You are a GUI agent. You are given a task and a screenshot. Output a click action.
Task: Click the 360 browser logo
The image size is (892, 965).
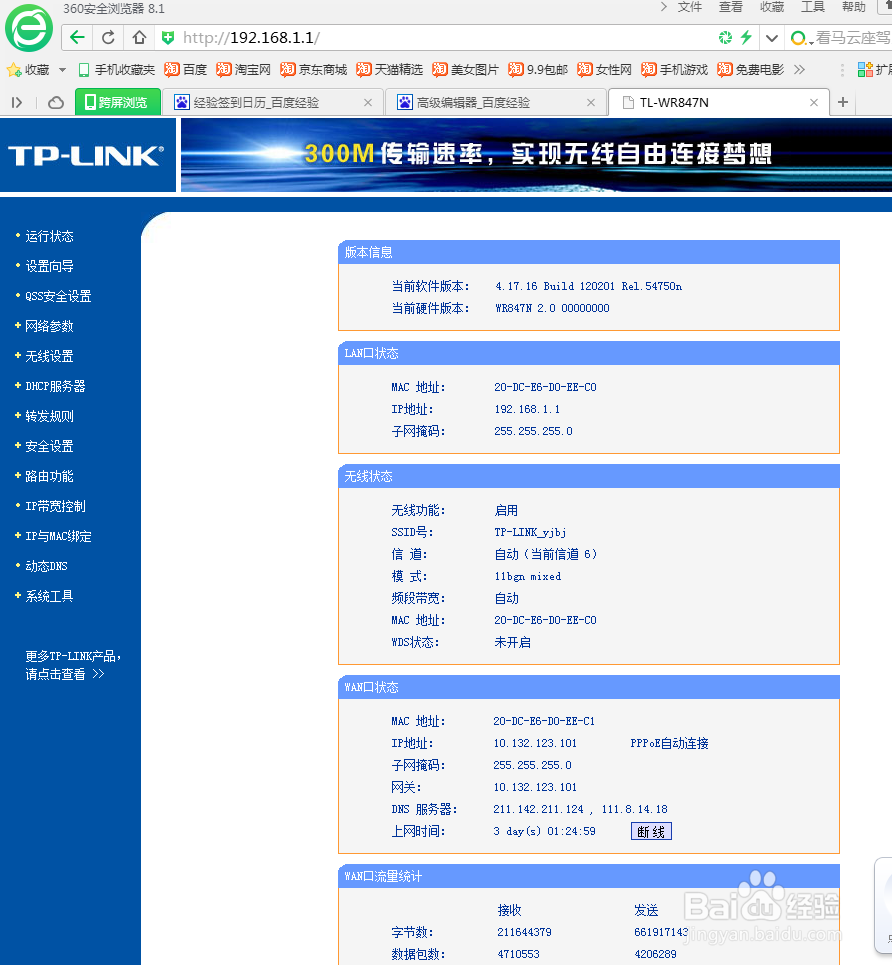[29, 28]
